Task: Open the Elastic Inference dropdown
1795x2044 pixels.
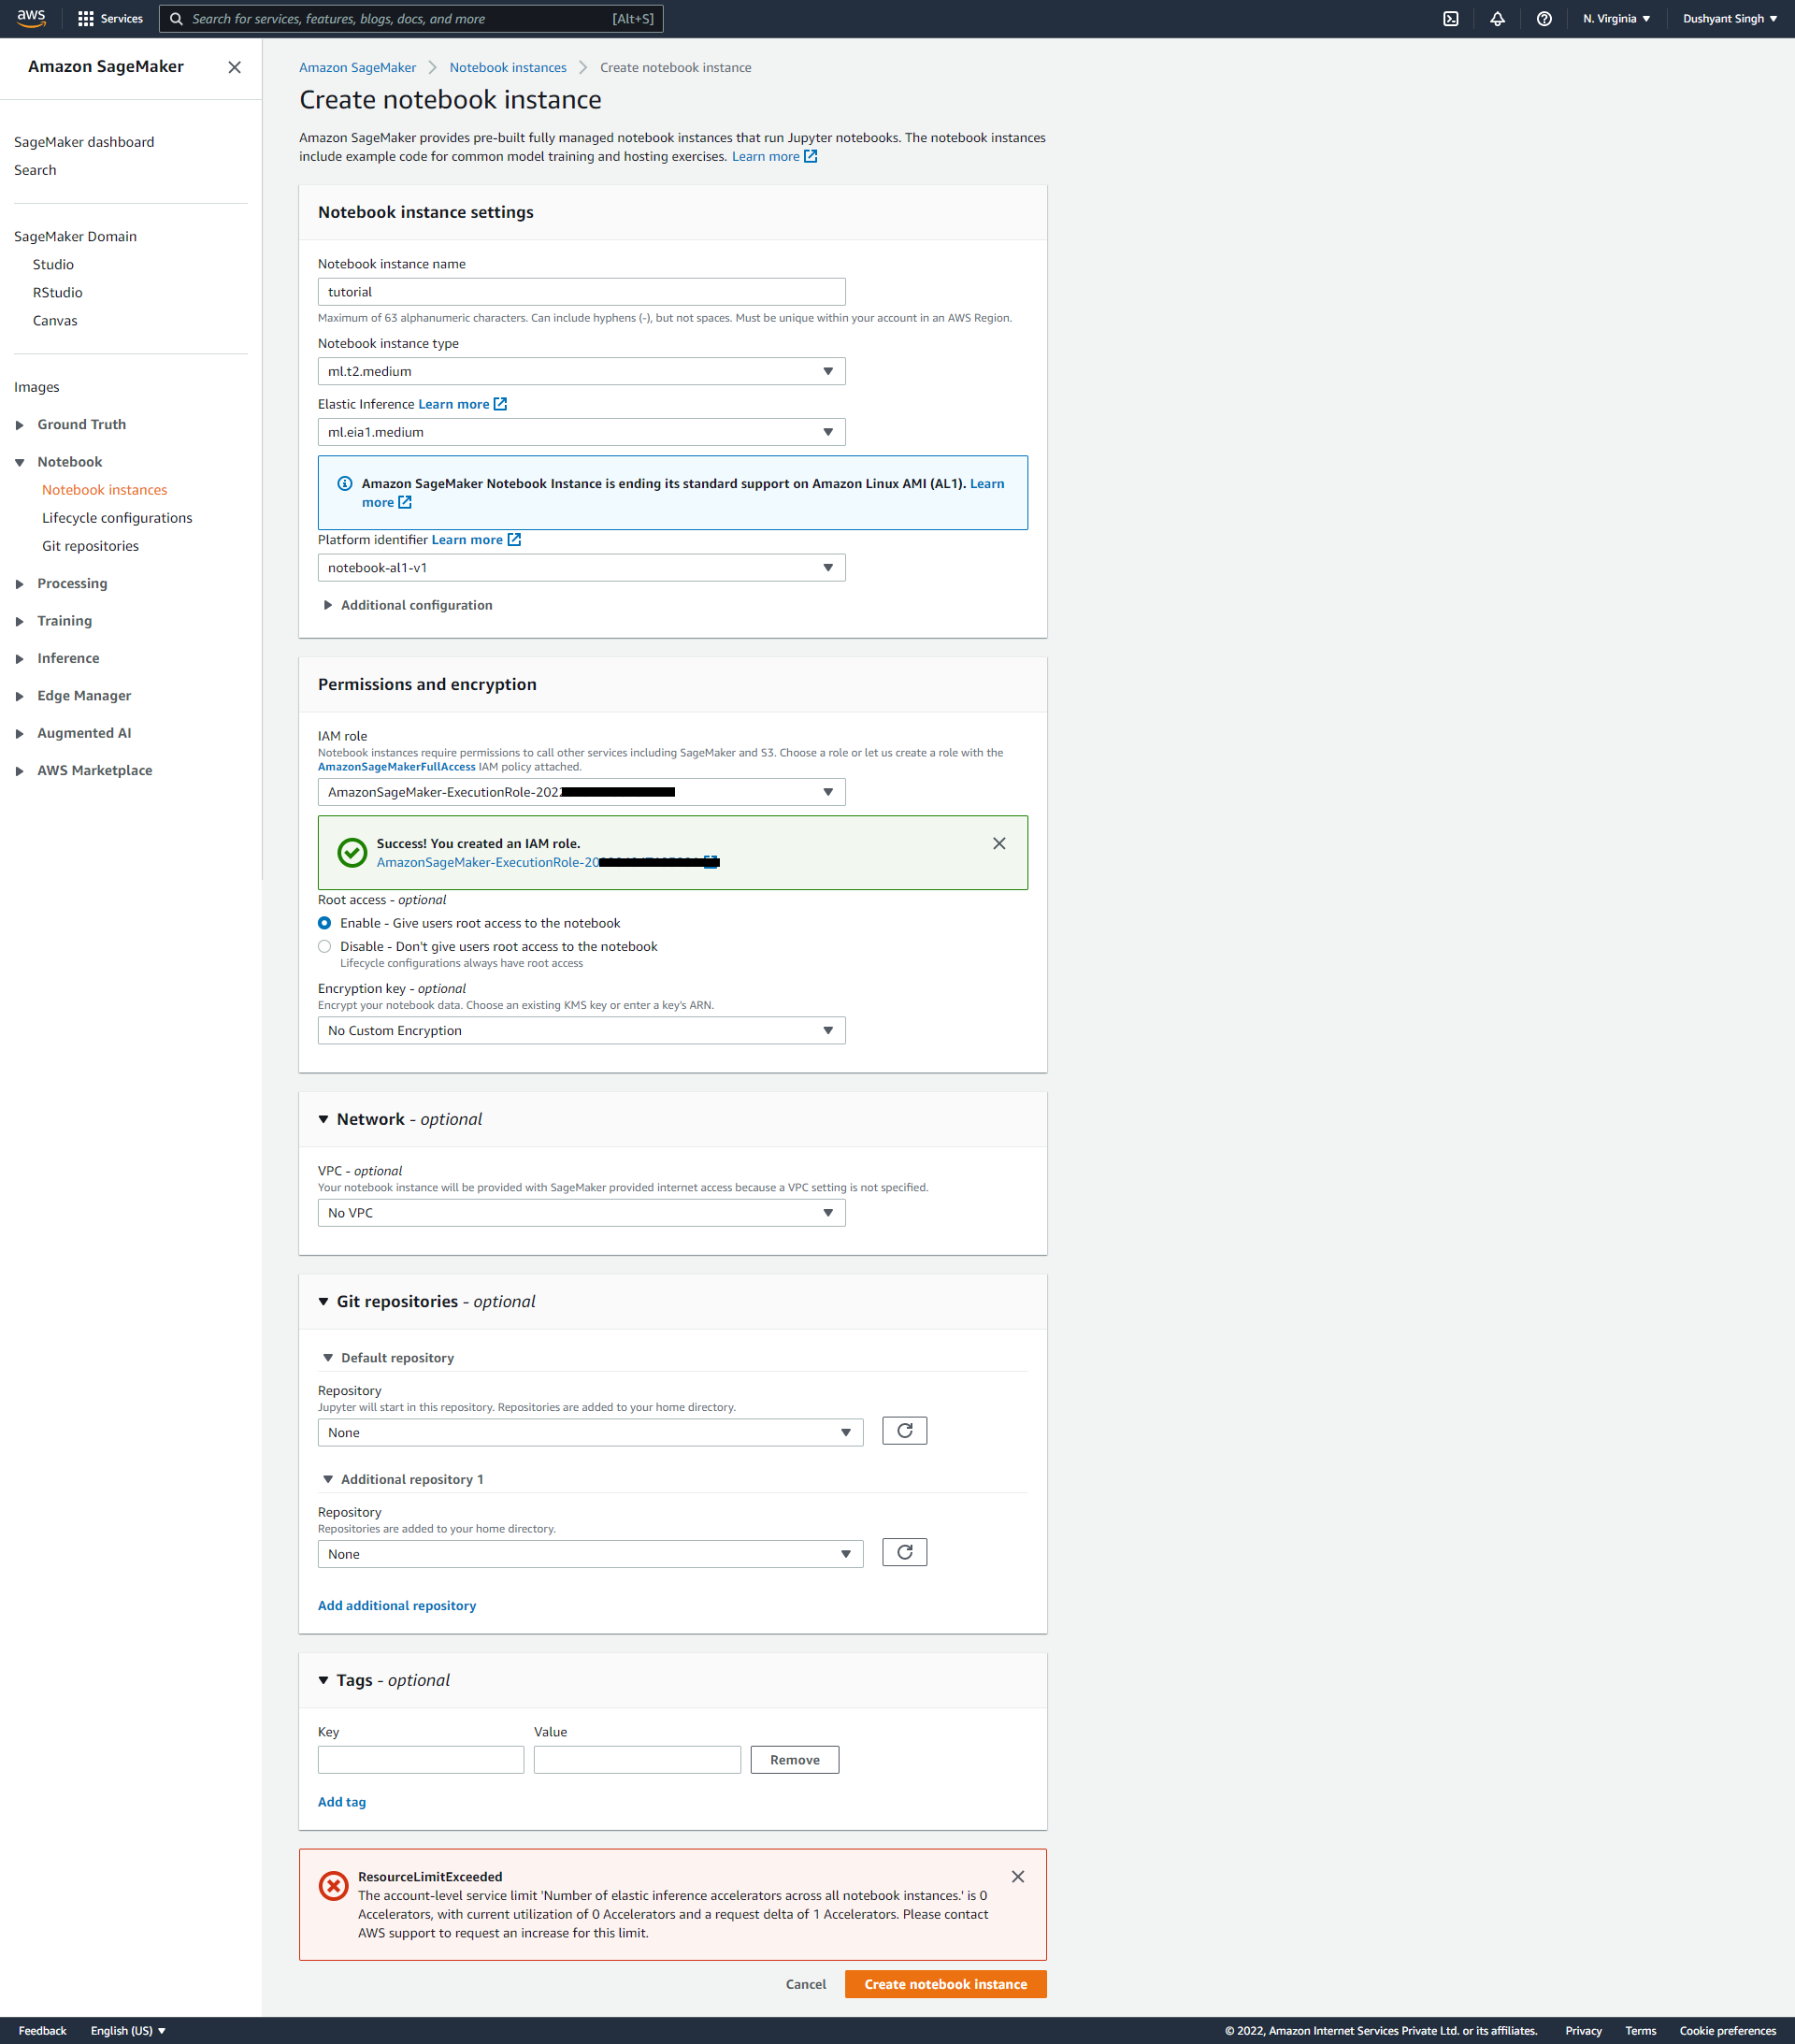Action: (581, 432)
